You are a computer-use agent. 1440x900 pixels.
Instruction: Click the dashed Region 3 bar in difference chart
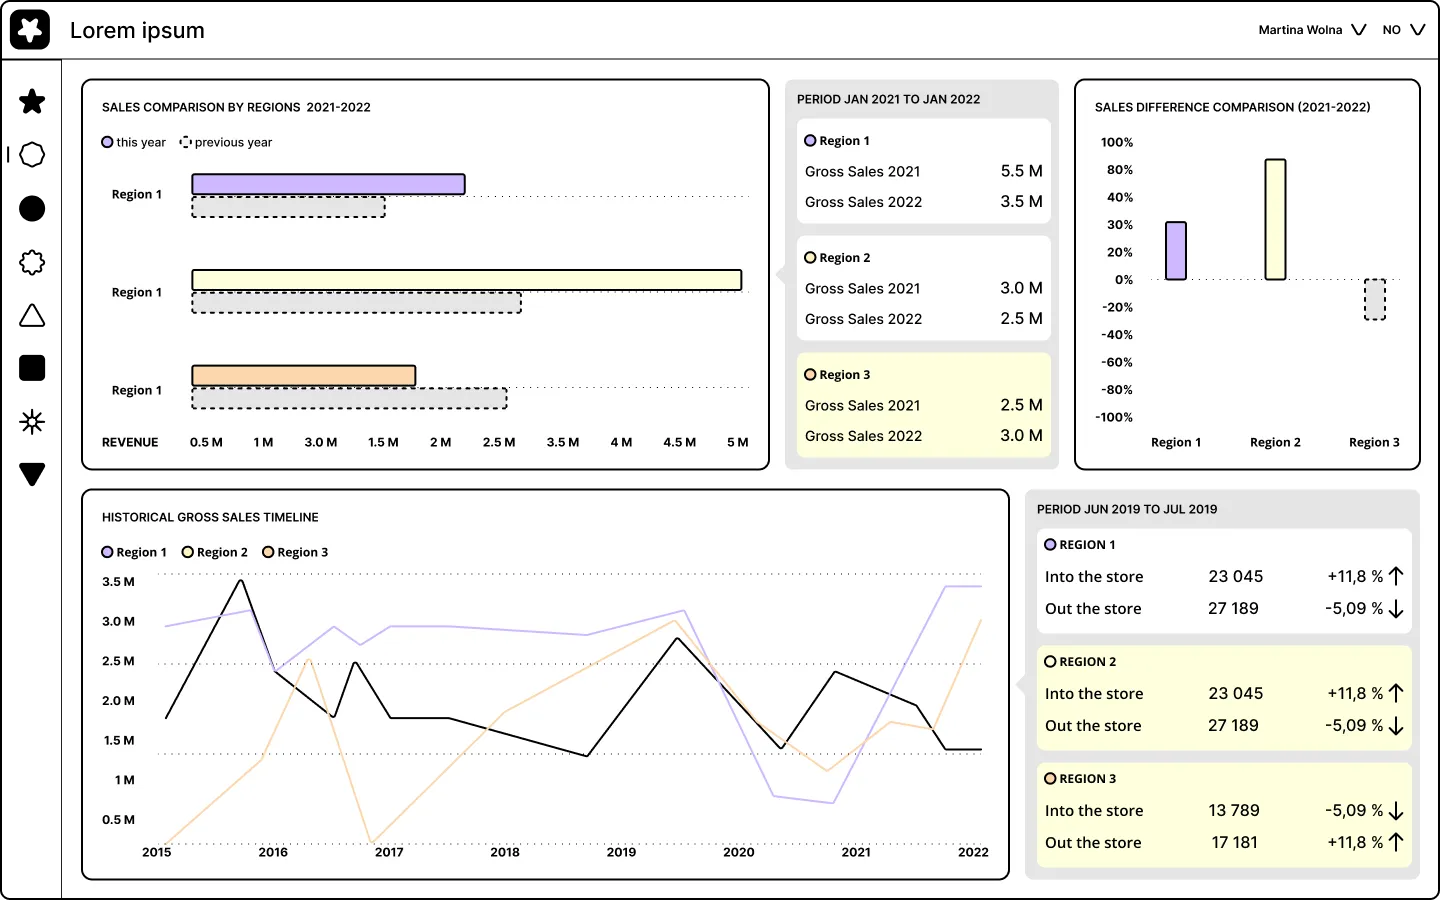(x=1375, y=300)
